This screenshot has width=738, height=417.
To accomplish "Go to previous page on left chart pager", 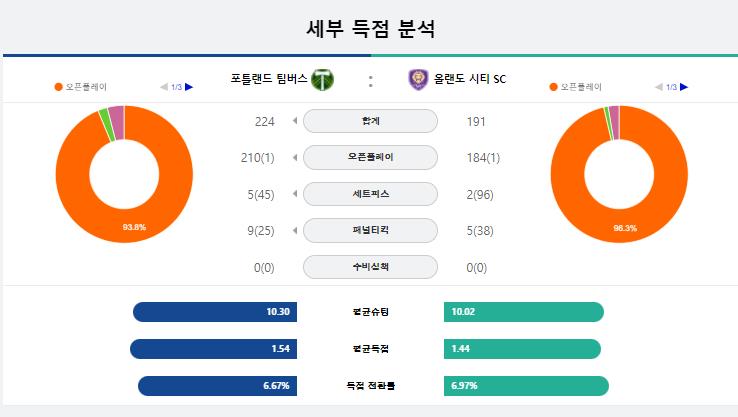I will (164, 87).
